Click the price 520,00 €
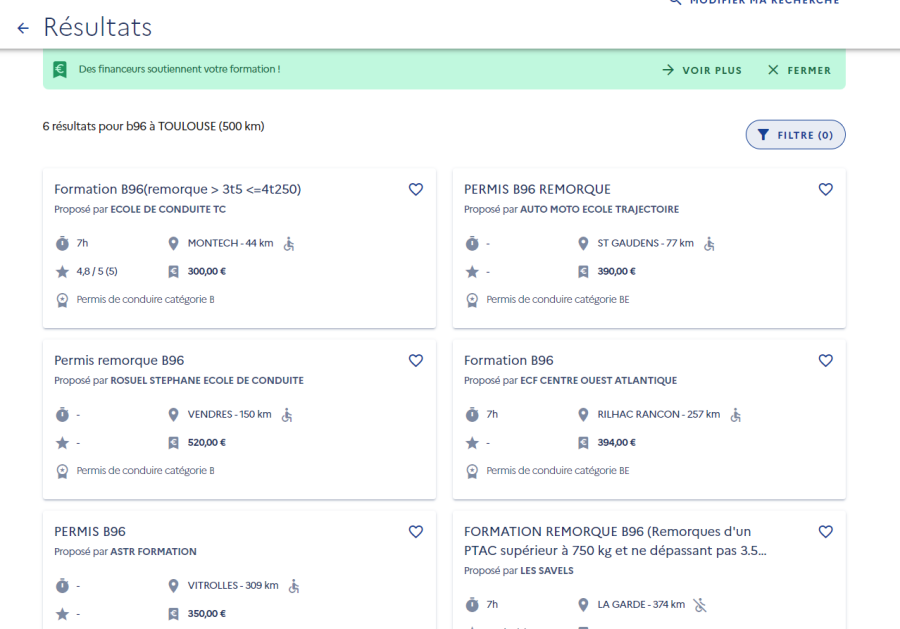This screenshot has height=629, width=900. 207,442
